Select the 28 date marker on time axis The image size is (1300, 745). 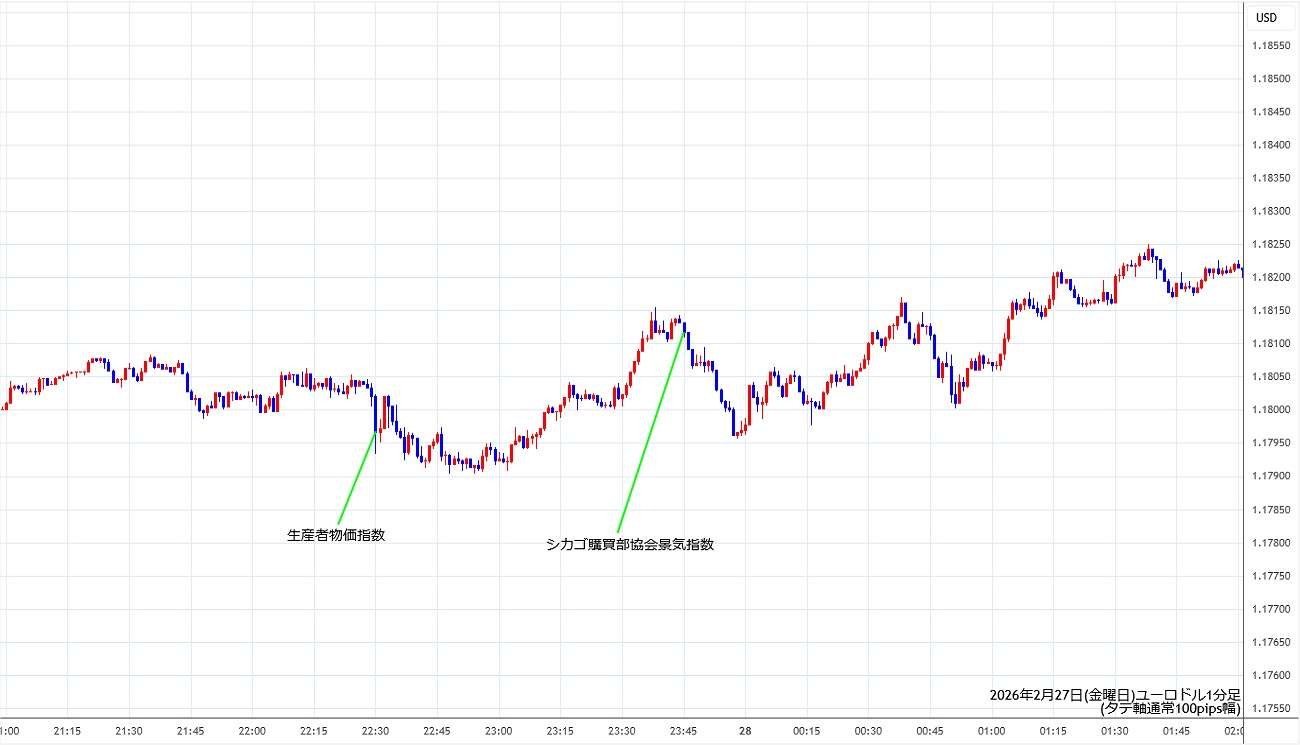pos(745,731)
